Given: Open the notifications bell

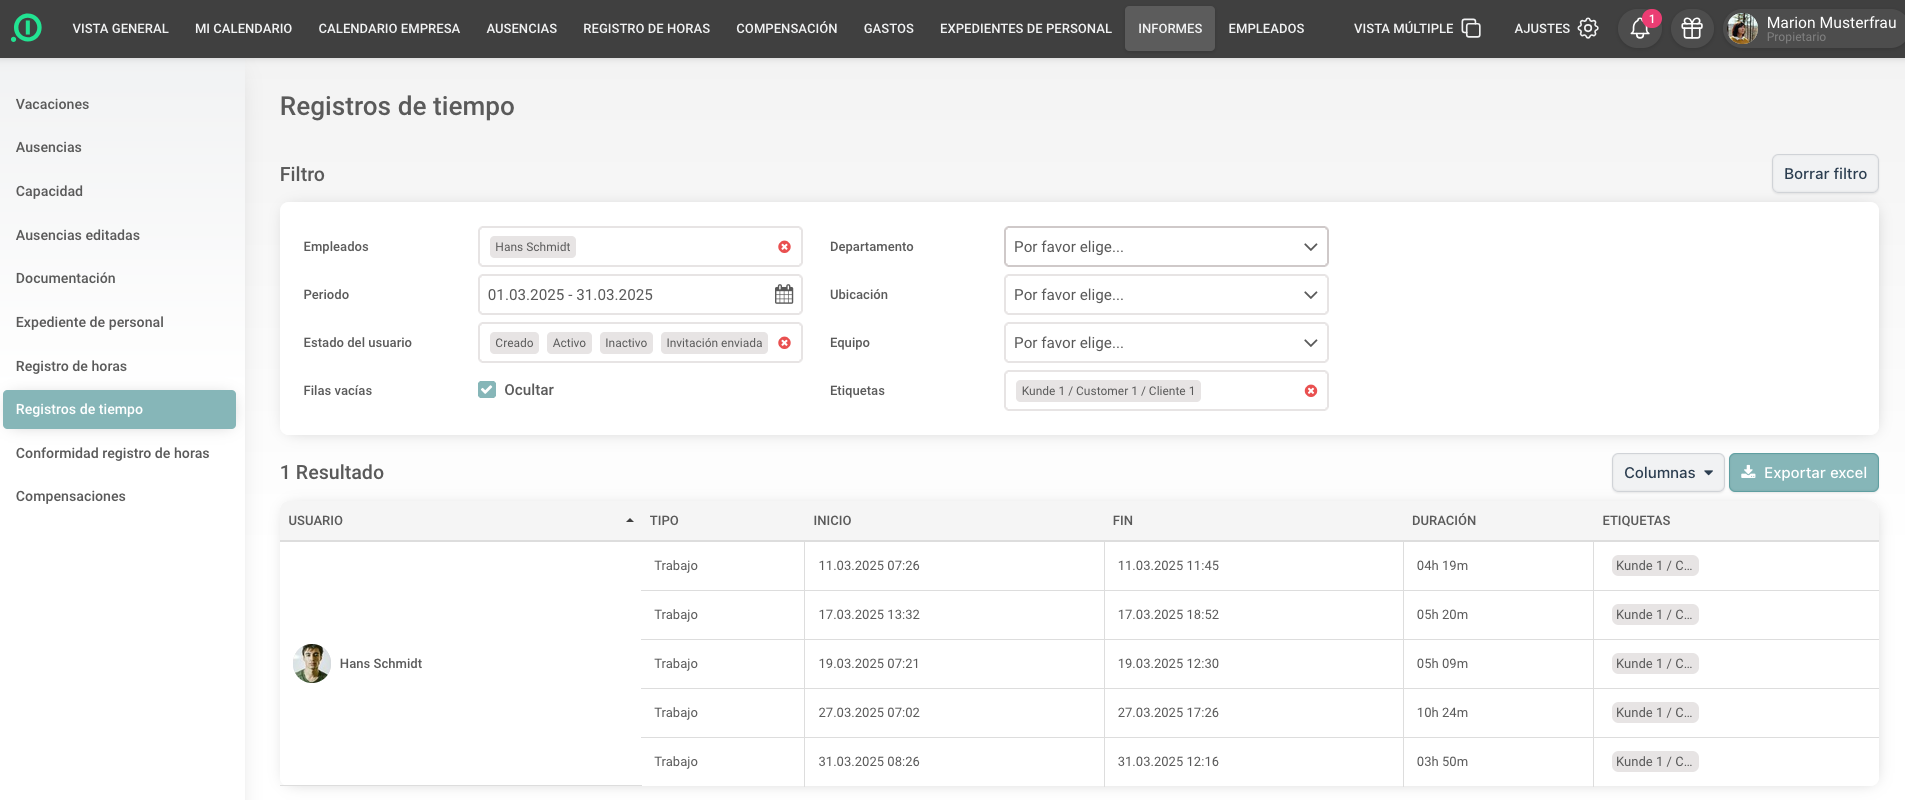Looking at the screenshot, I should point(1639,29).
